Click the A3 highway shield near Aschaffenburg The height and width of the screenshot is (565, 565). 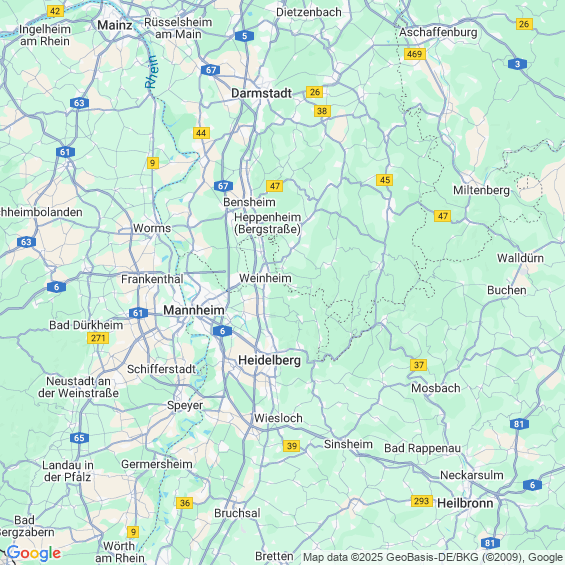(x=517, y=64)
